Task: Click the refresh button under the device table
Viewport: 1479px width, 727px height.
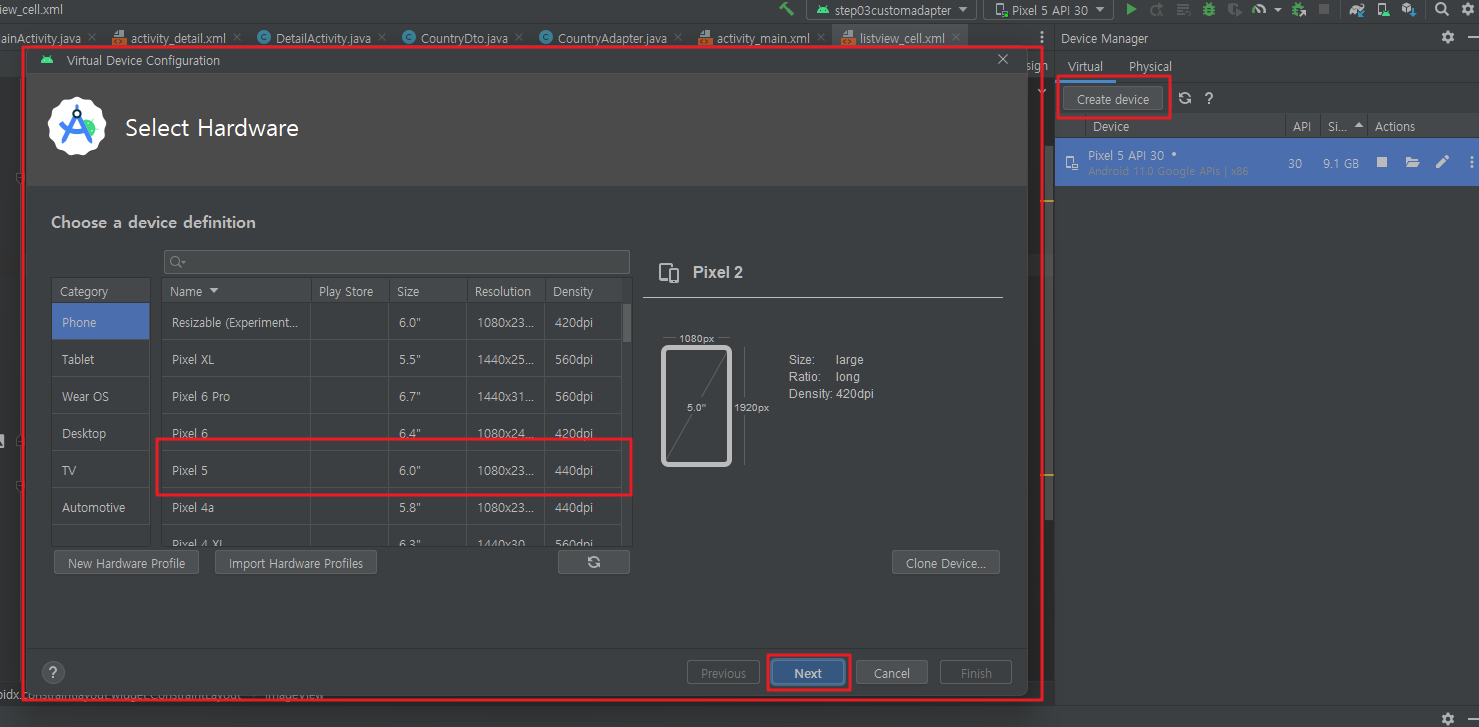Action: (x=594, y=562)
